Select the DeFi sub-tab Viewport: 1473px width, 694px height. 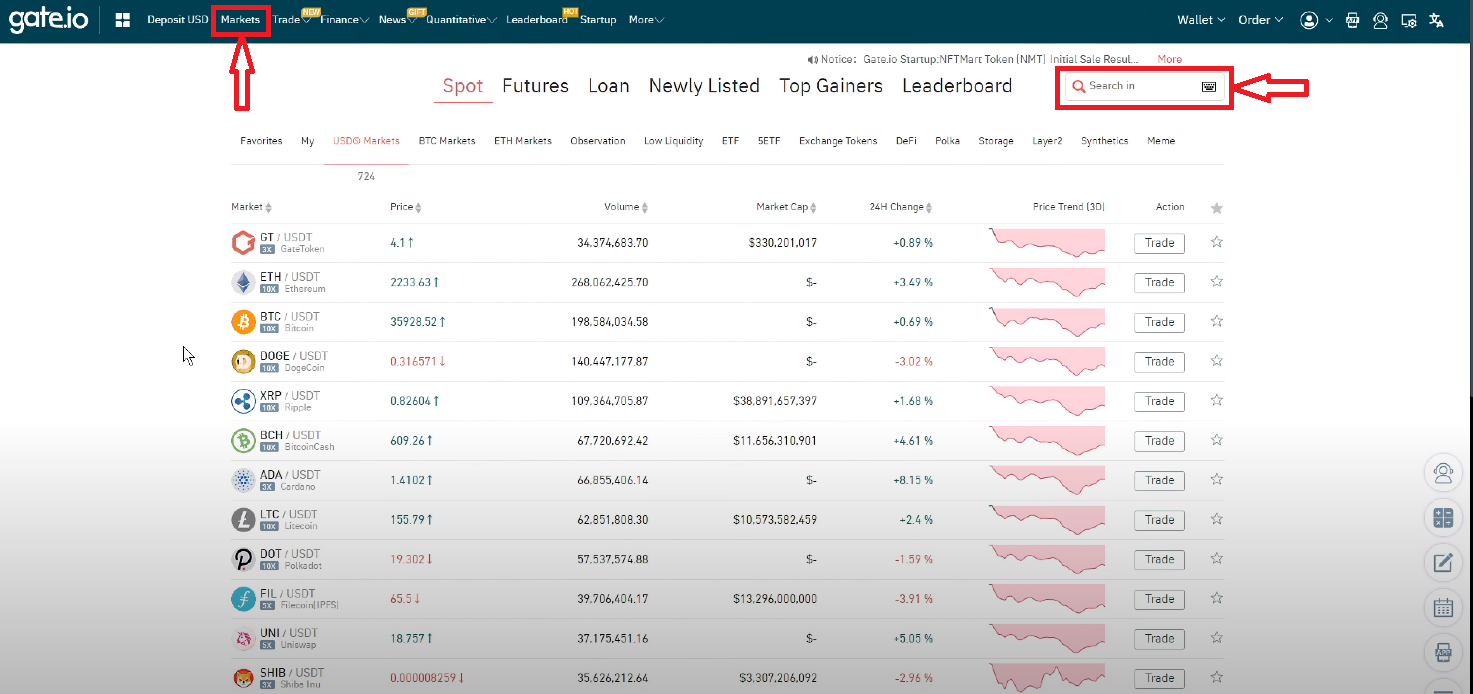(906, 141)
